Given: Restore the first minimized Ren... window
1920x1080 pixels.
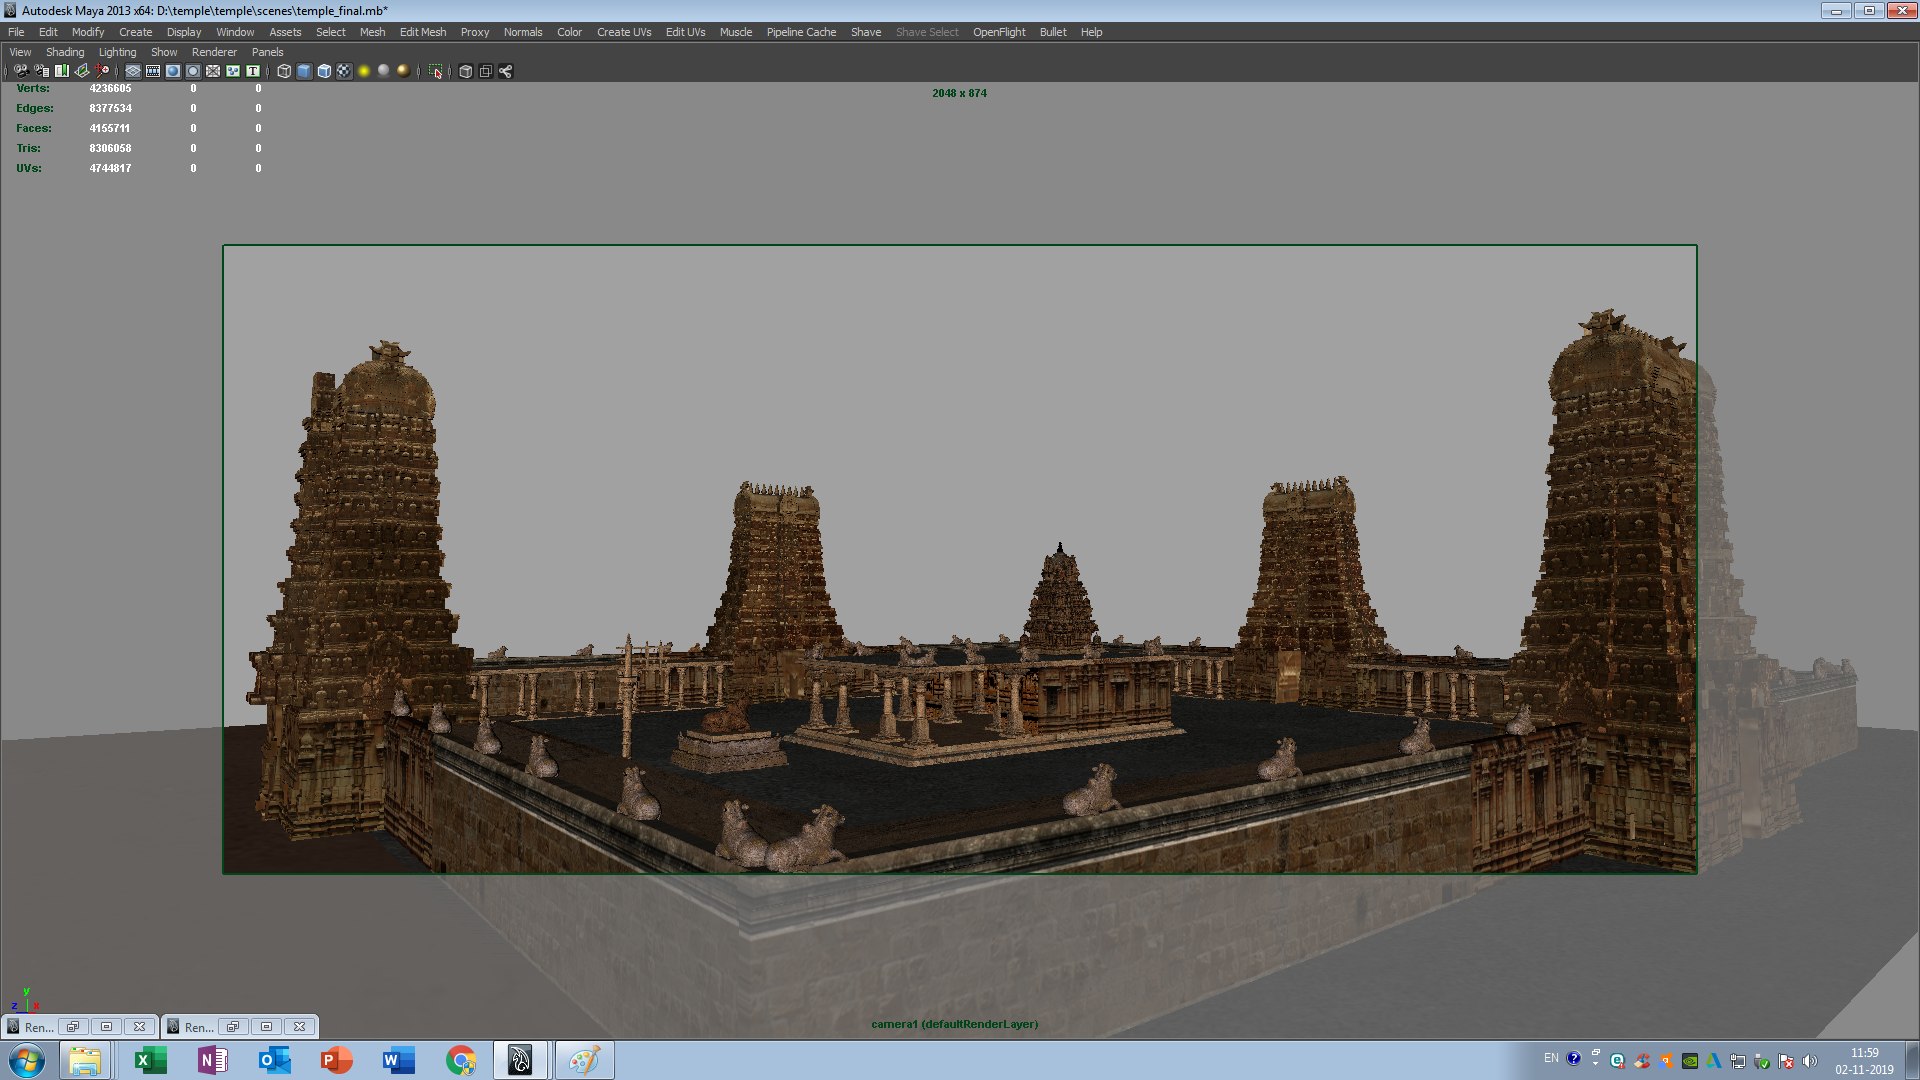Looking at the screenshot, I should tap(73, 1027).
